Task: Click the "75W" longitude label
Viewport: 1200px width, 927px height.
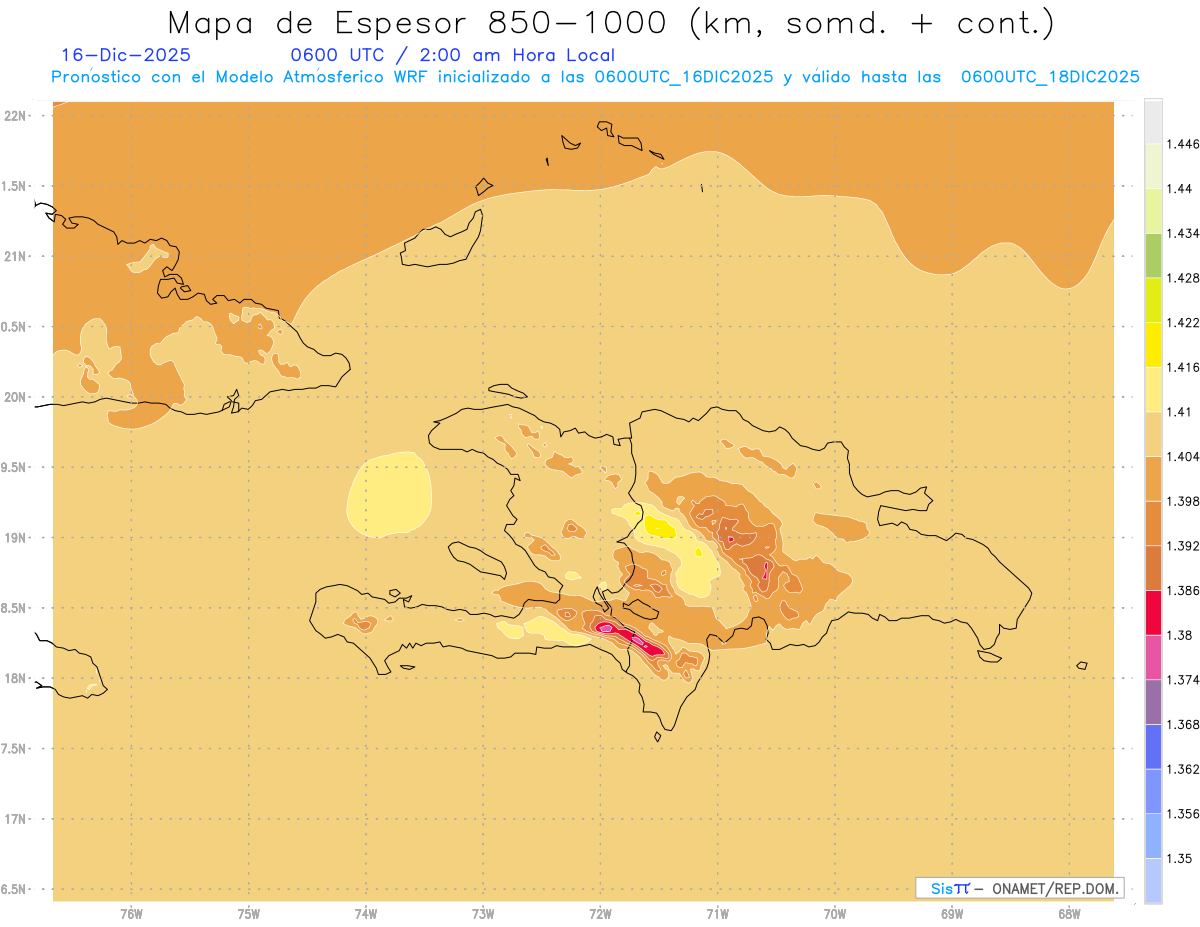Action: pyautogui.click(x=249, y=914)
